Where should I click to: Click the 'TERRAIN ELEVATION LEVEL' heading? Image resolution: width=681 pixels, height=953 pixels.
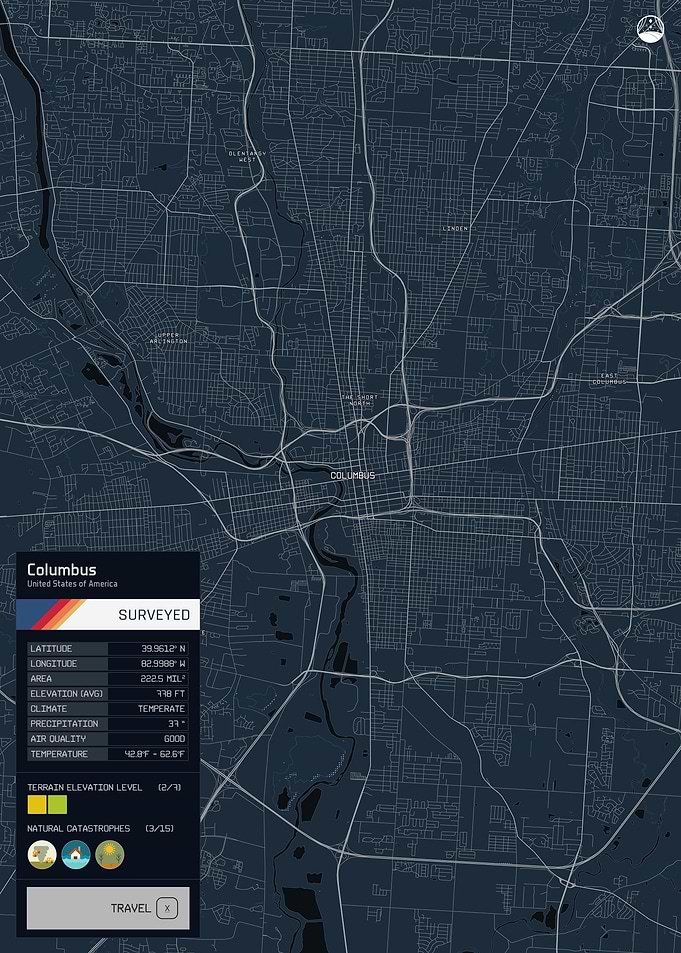click(x=85, y=787)
